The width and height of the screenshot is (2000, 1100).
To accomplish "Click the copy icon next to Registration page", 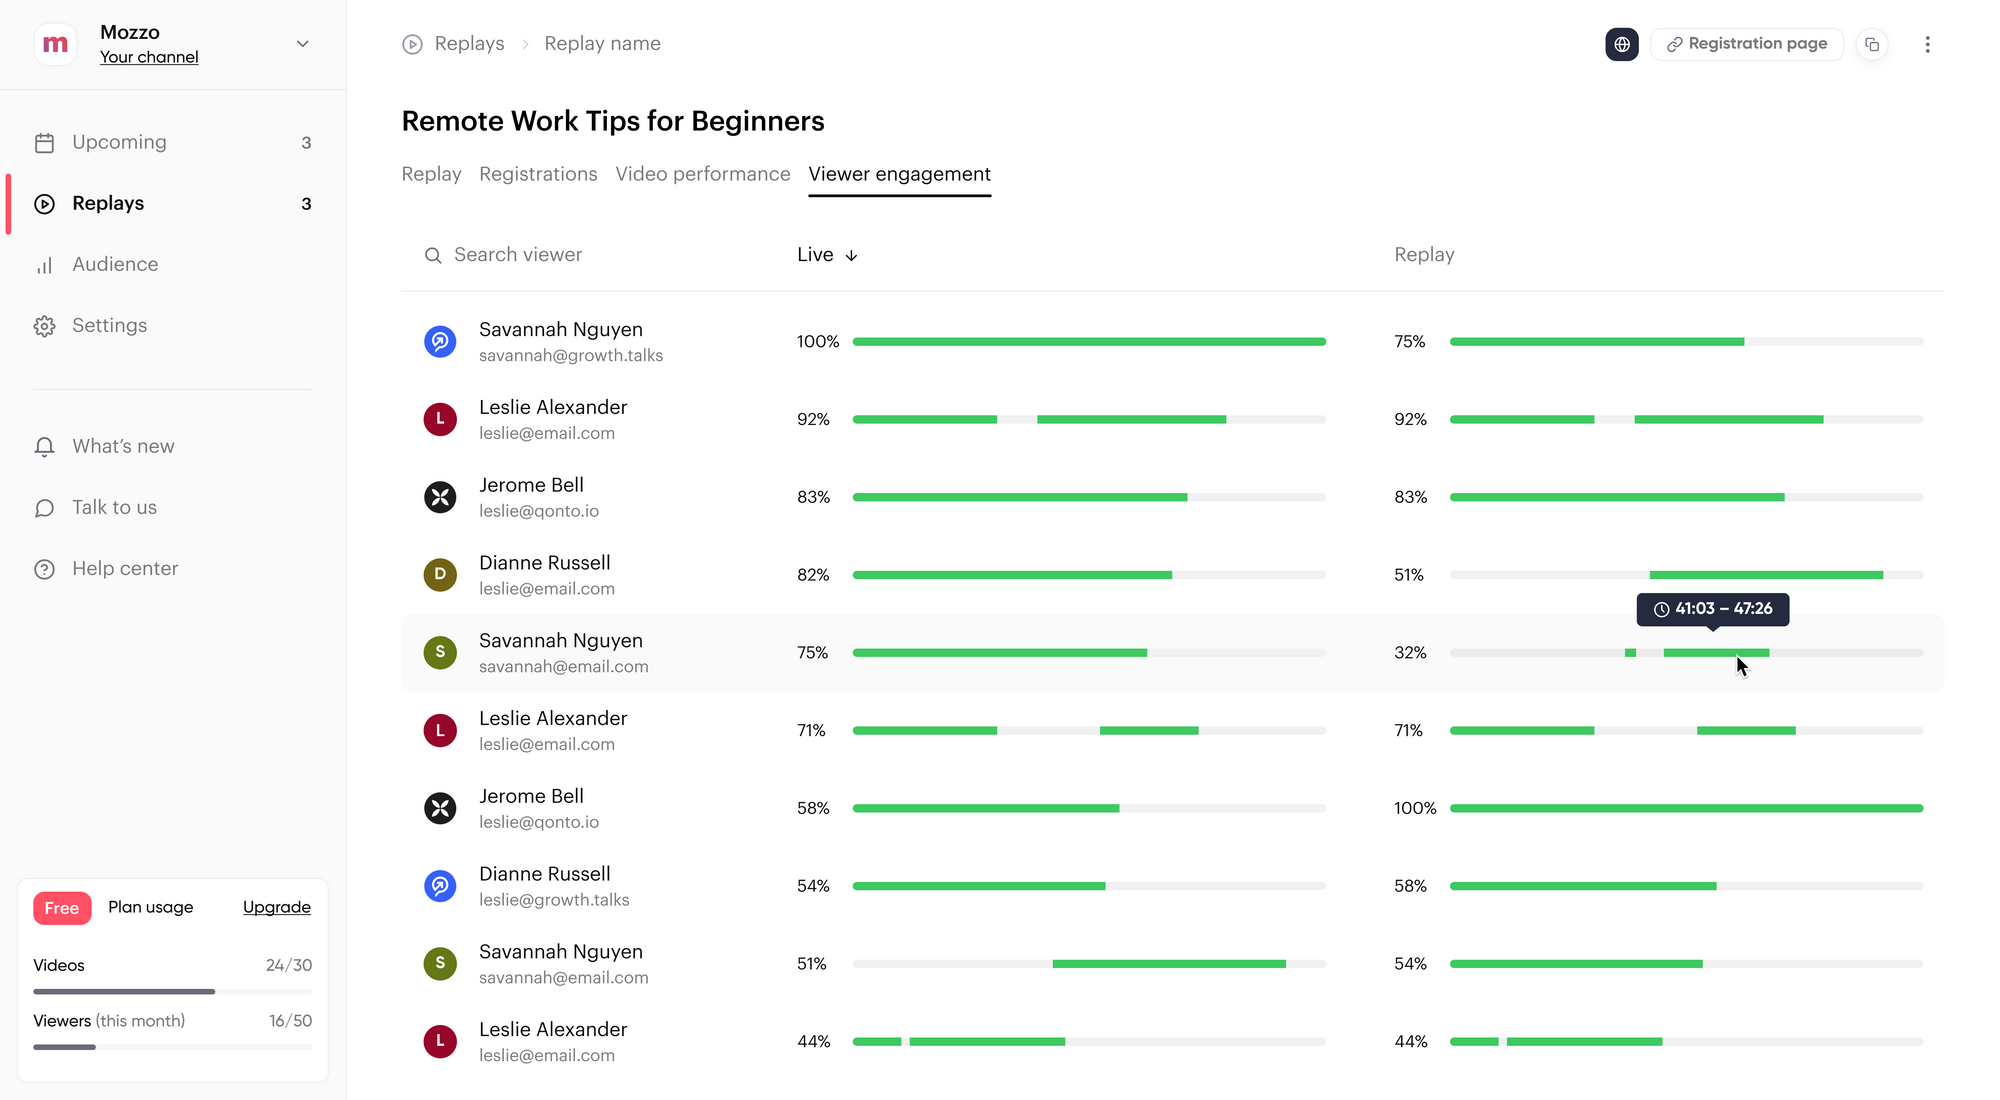I will tap(1872, 44).
